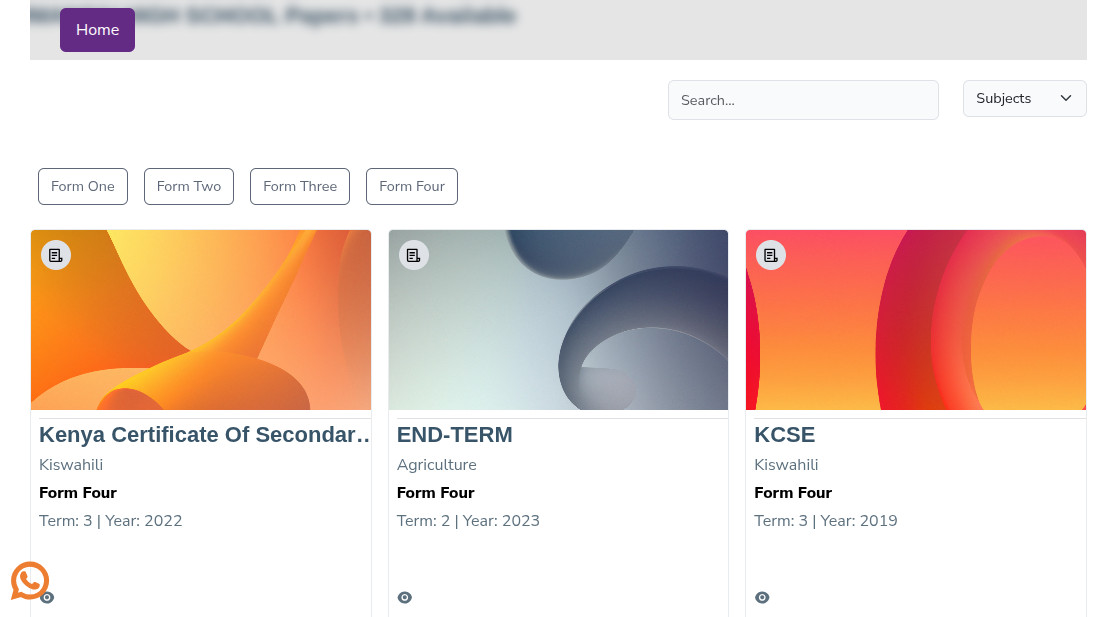Click the eye view icon under END-TERM card
The width and height of the screenshot is (1111, 617).
(x=405, y=598)
